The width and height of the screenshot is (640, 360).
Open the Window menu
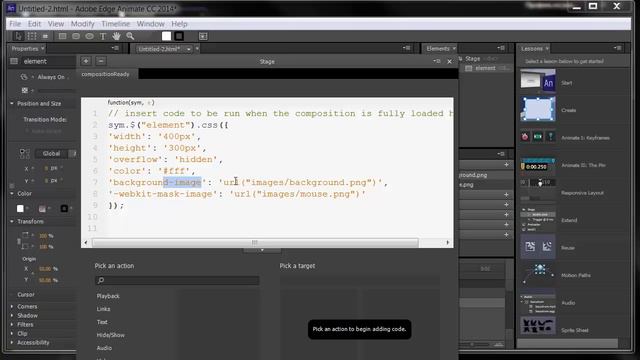coord(151,24)
